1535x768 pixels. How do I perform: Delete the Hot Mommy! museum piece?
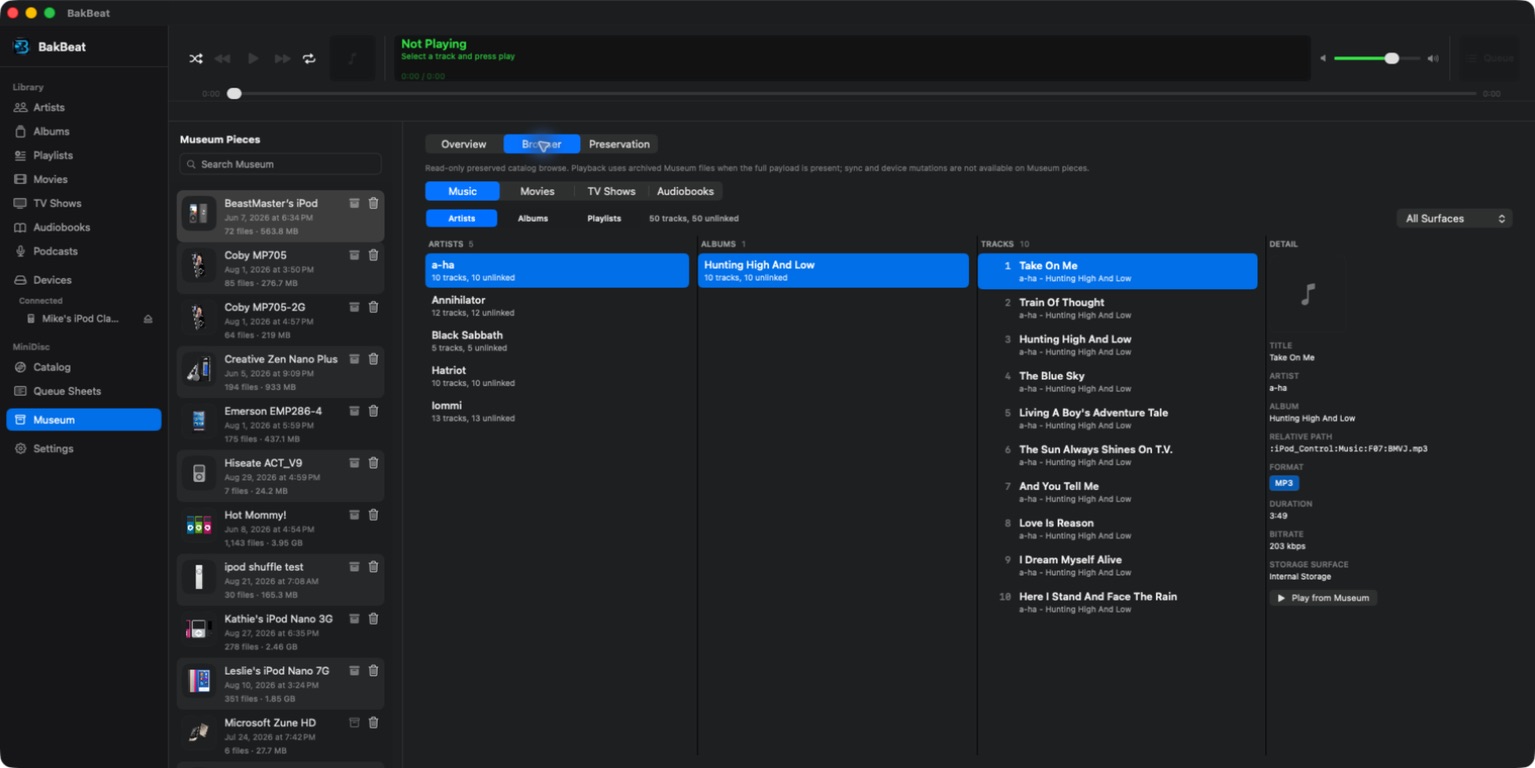point(373,515)
